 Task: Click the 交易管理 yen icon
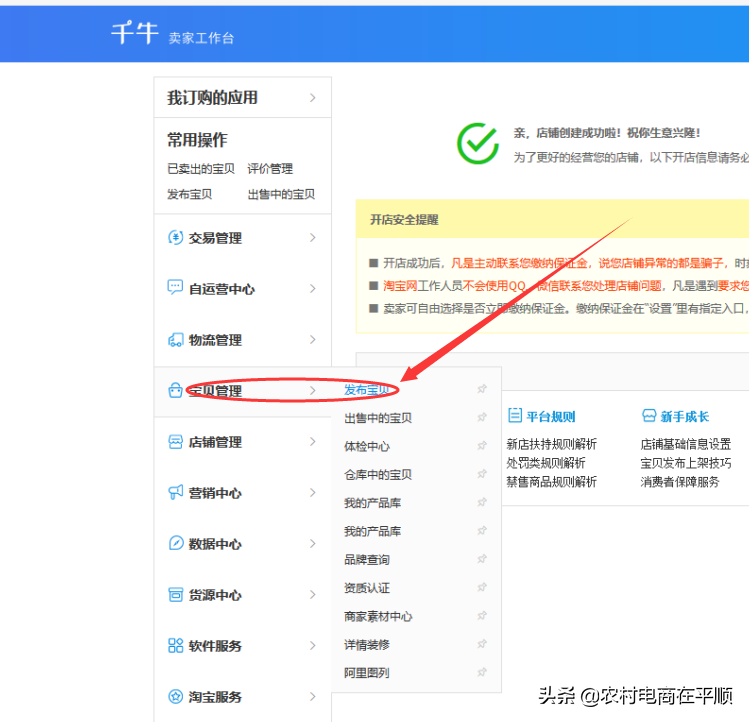point(175,237)
